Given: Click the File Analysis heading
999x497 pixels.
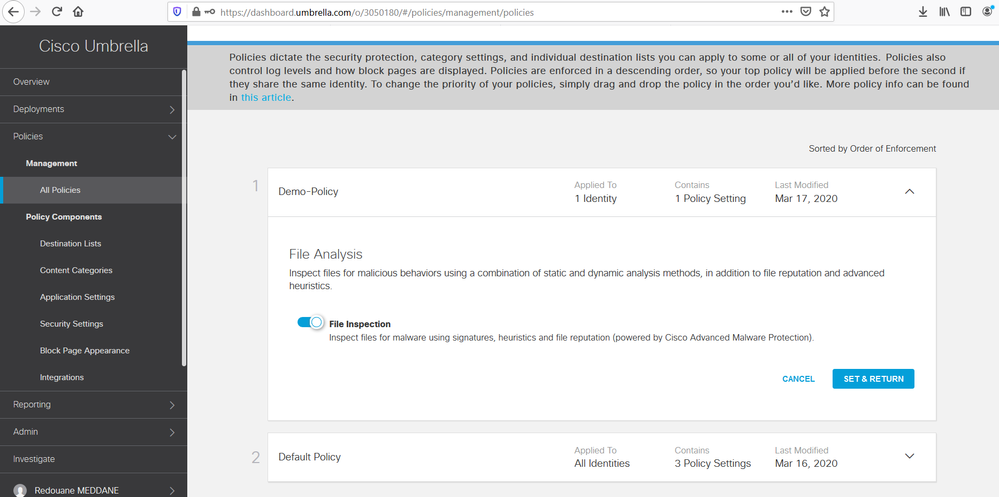Looking at the screenshot, I should 326,254.
